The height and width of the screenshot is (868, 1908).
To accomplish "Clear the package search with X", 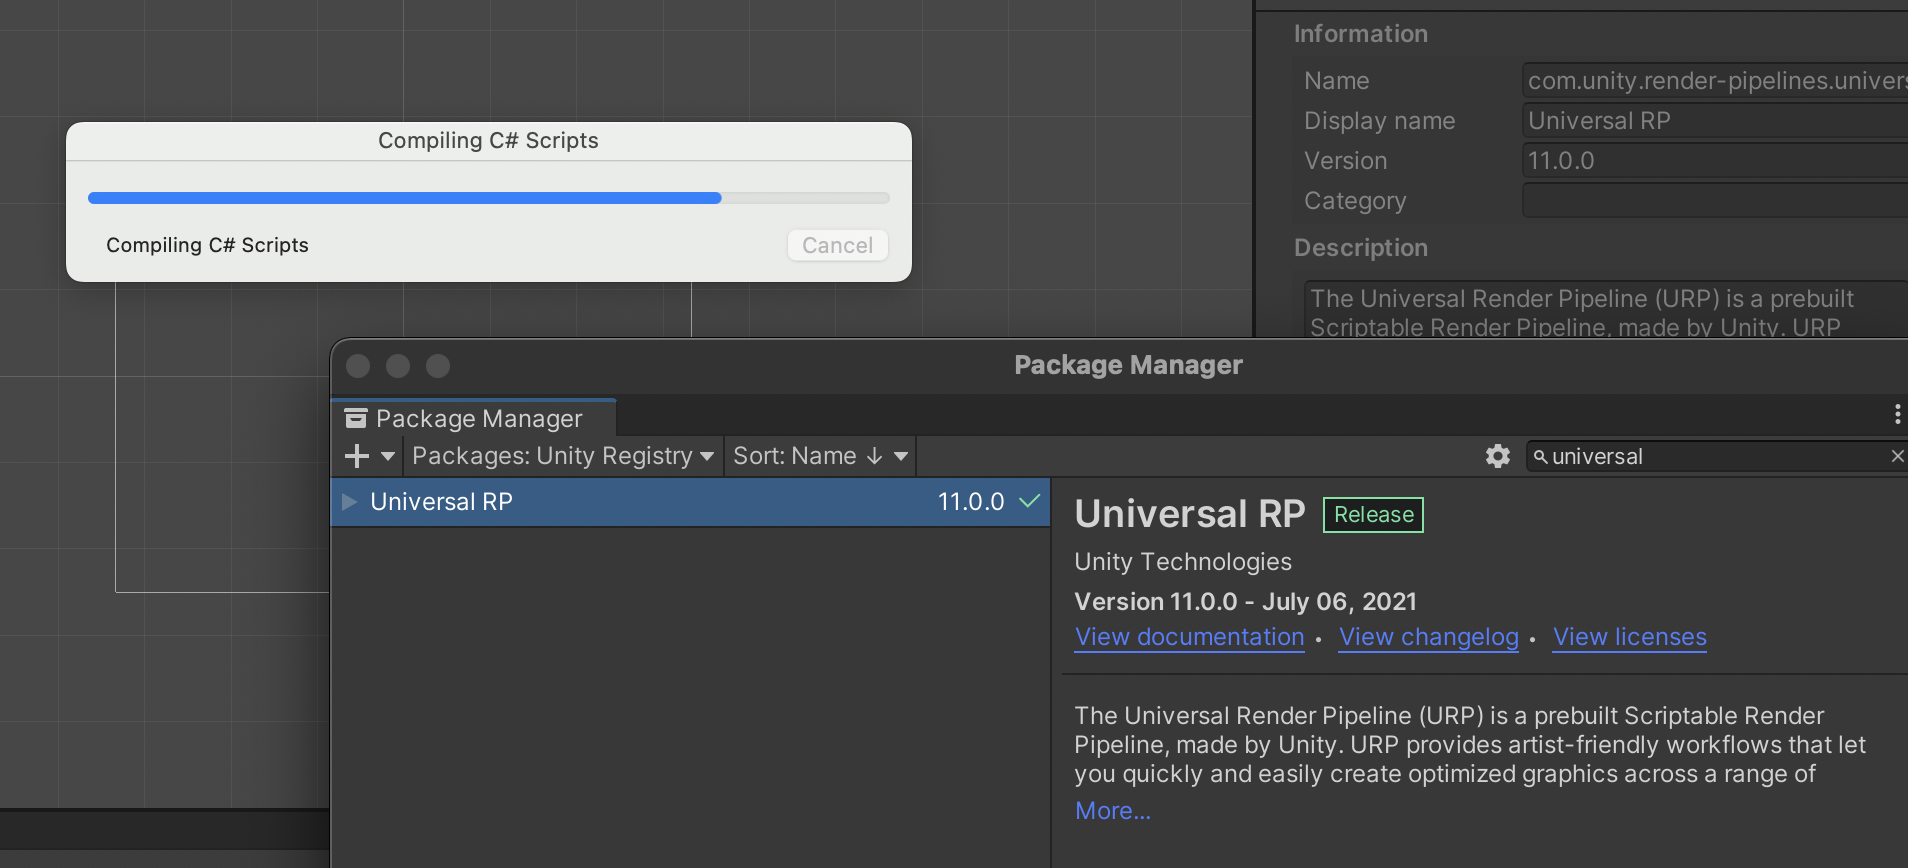I will tap(1897, 456).
